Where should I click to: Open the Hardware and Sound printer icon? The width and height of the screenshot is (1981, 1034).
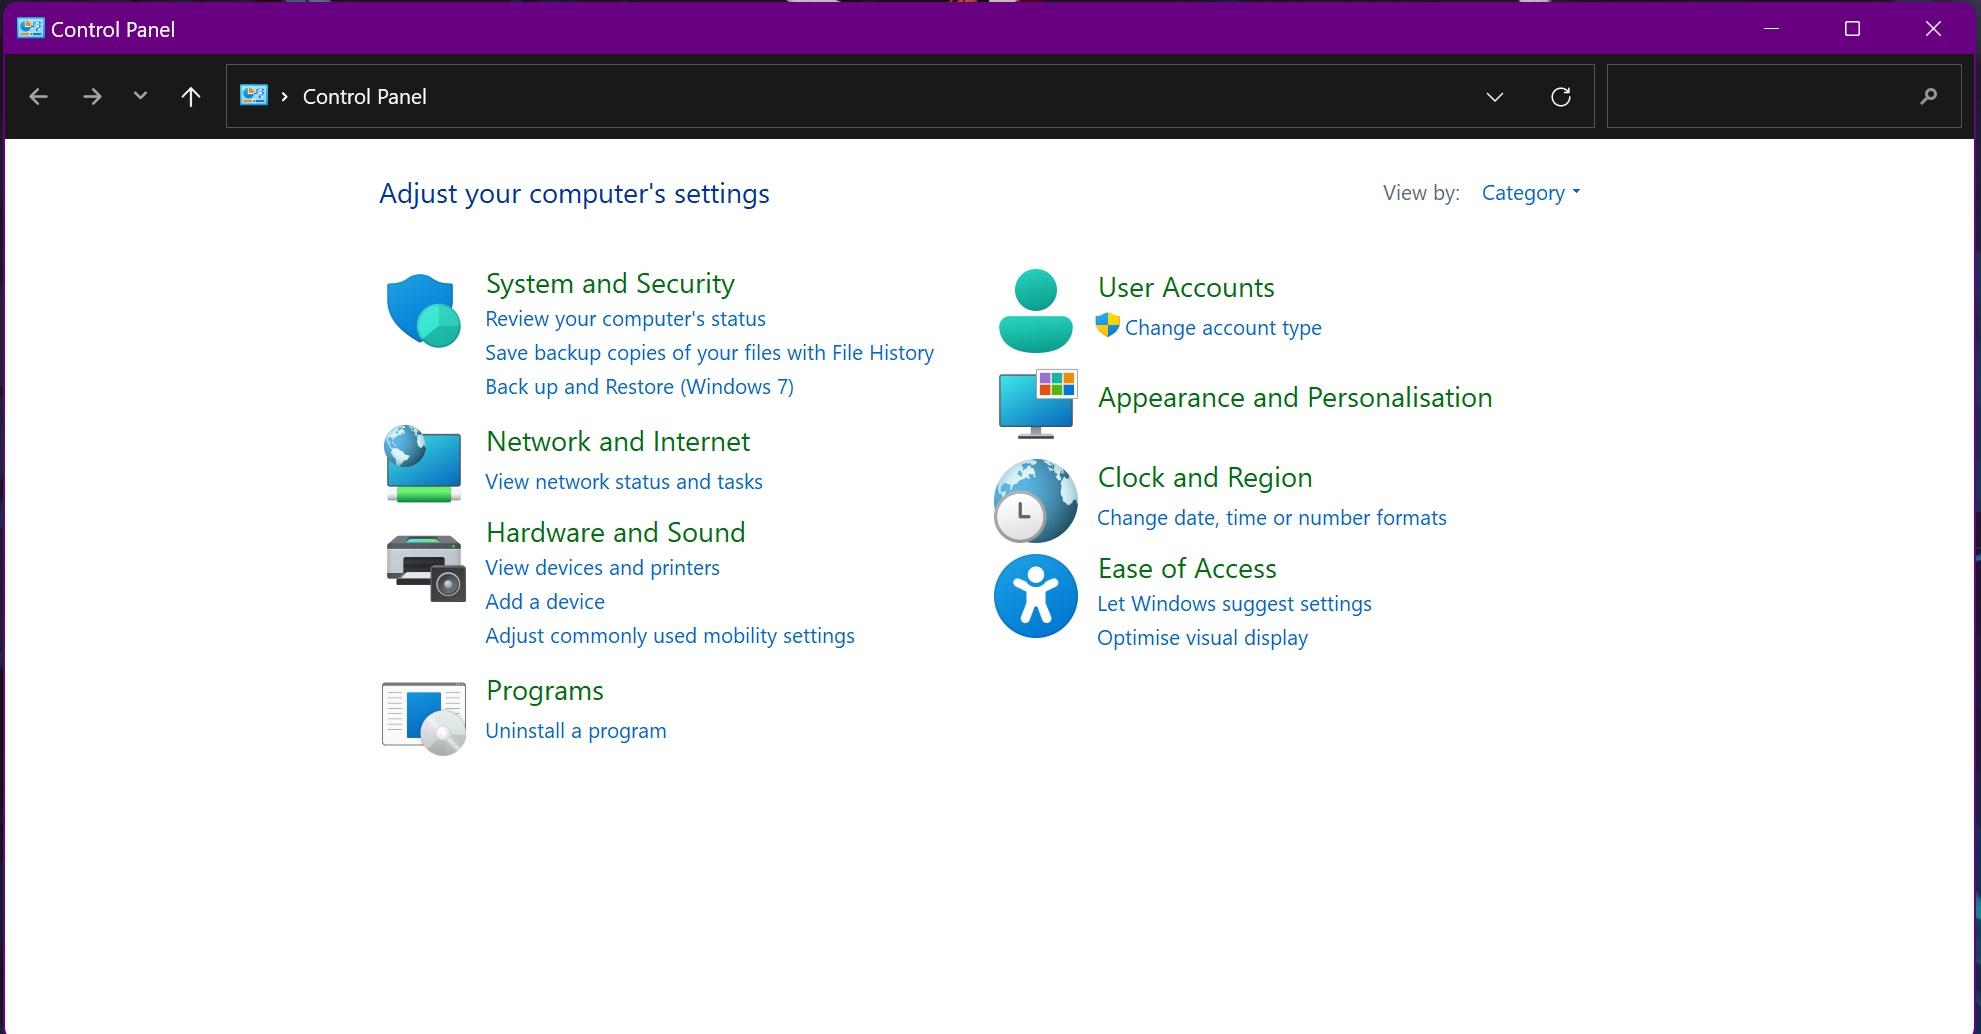click(426, 567)
